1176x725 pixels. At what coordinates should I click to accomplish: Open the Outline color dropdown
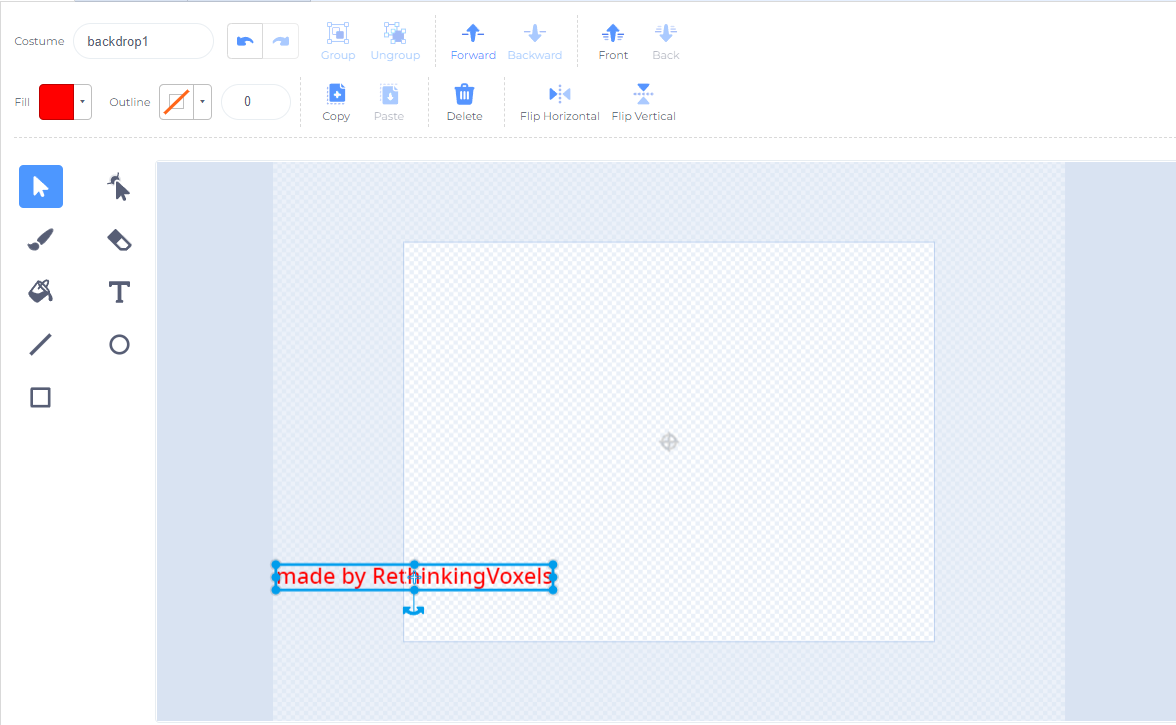[202, 101]
